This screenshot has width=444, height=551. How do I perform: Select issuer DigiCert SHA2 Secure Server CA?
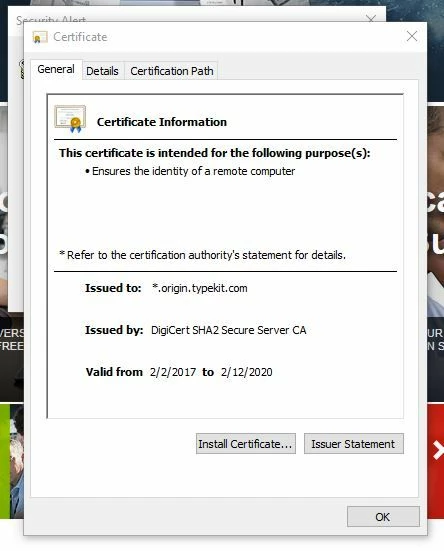tap(229, 330)
